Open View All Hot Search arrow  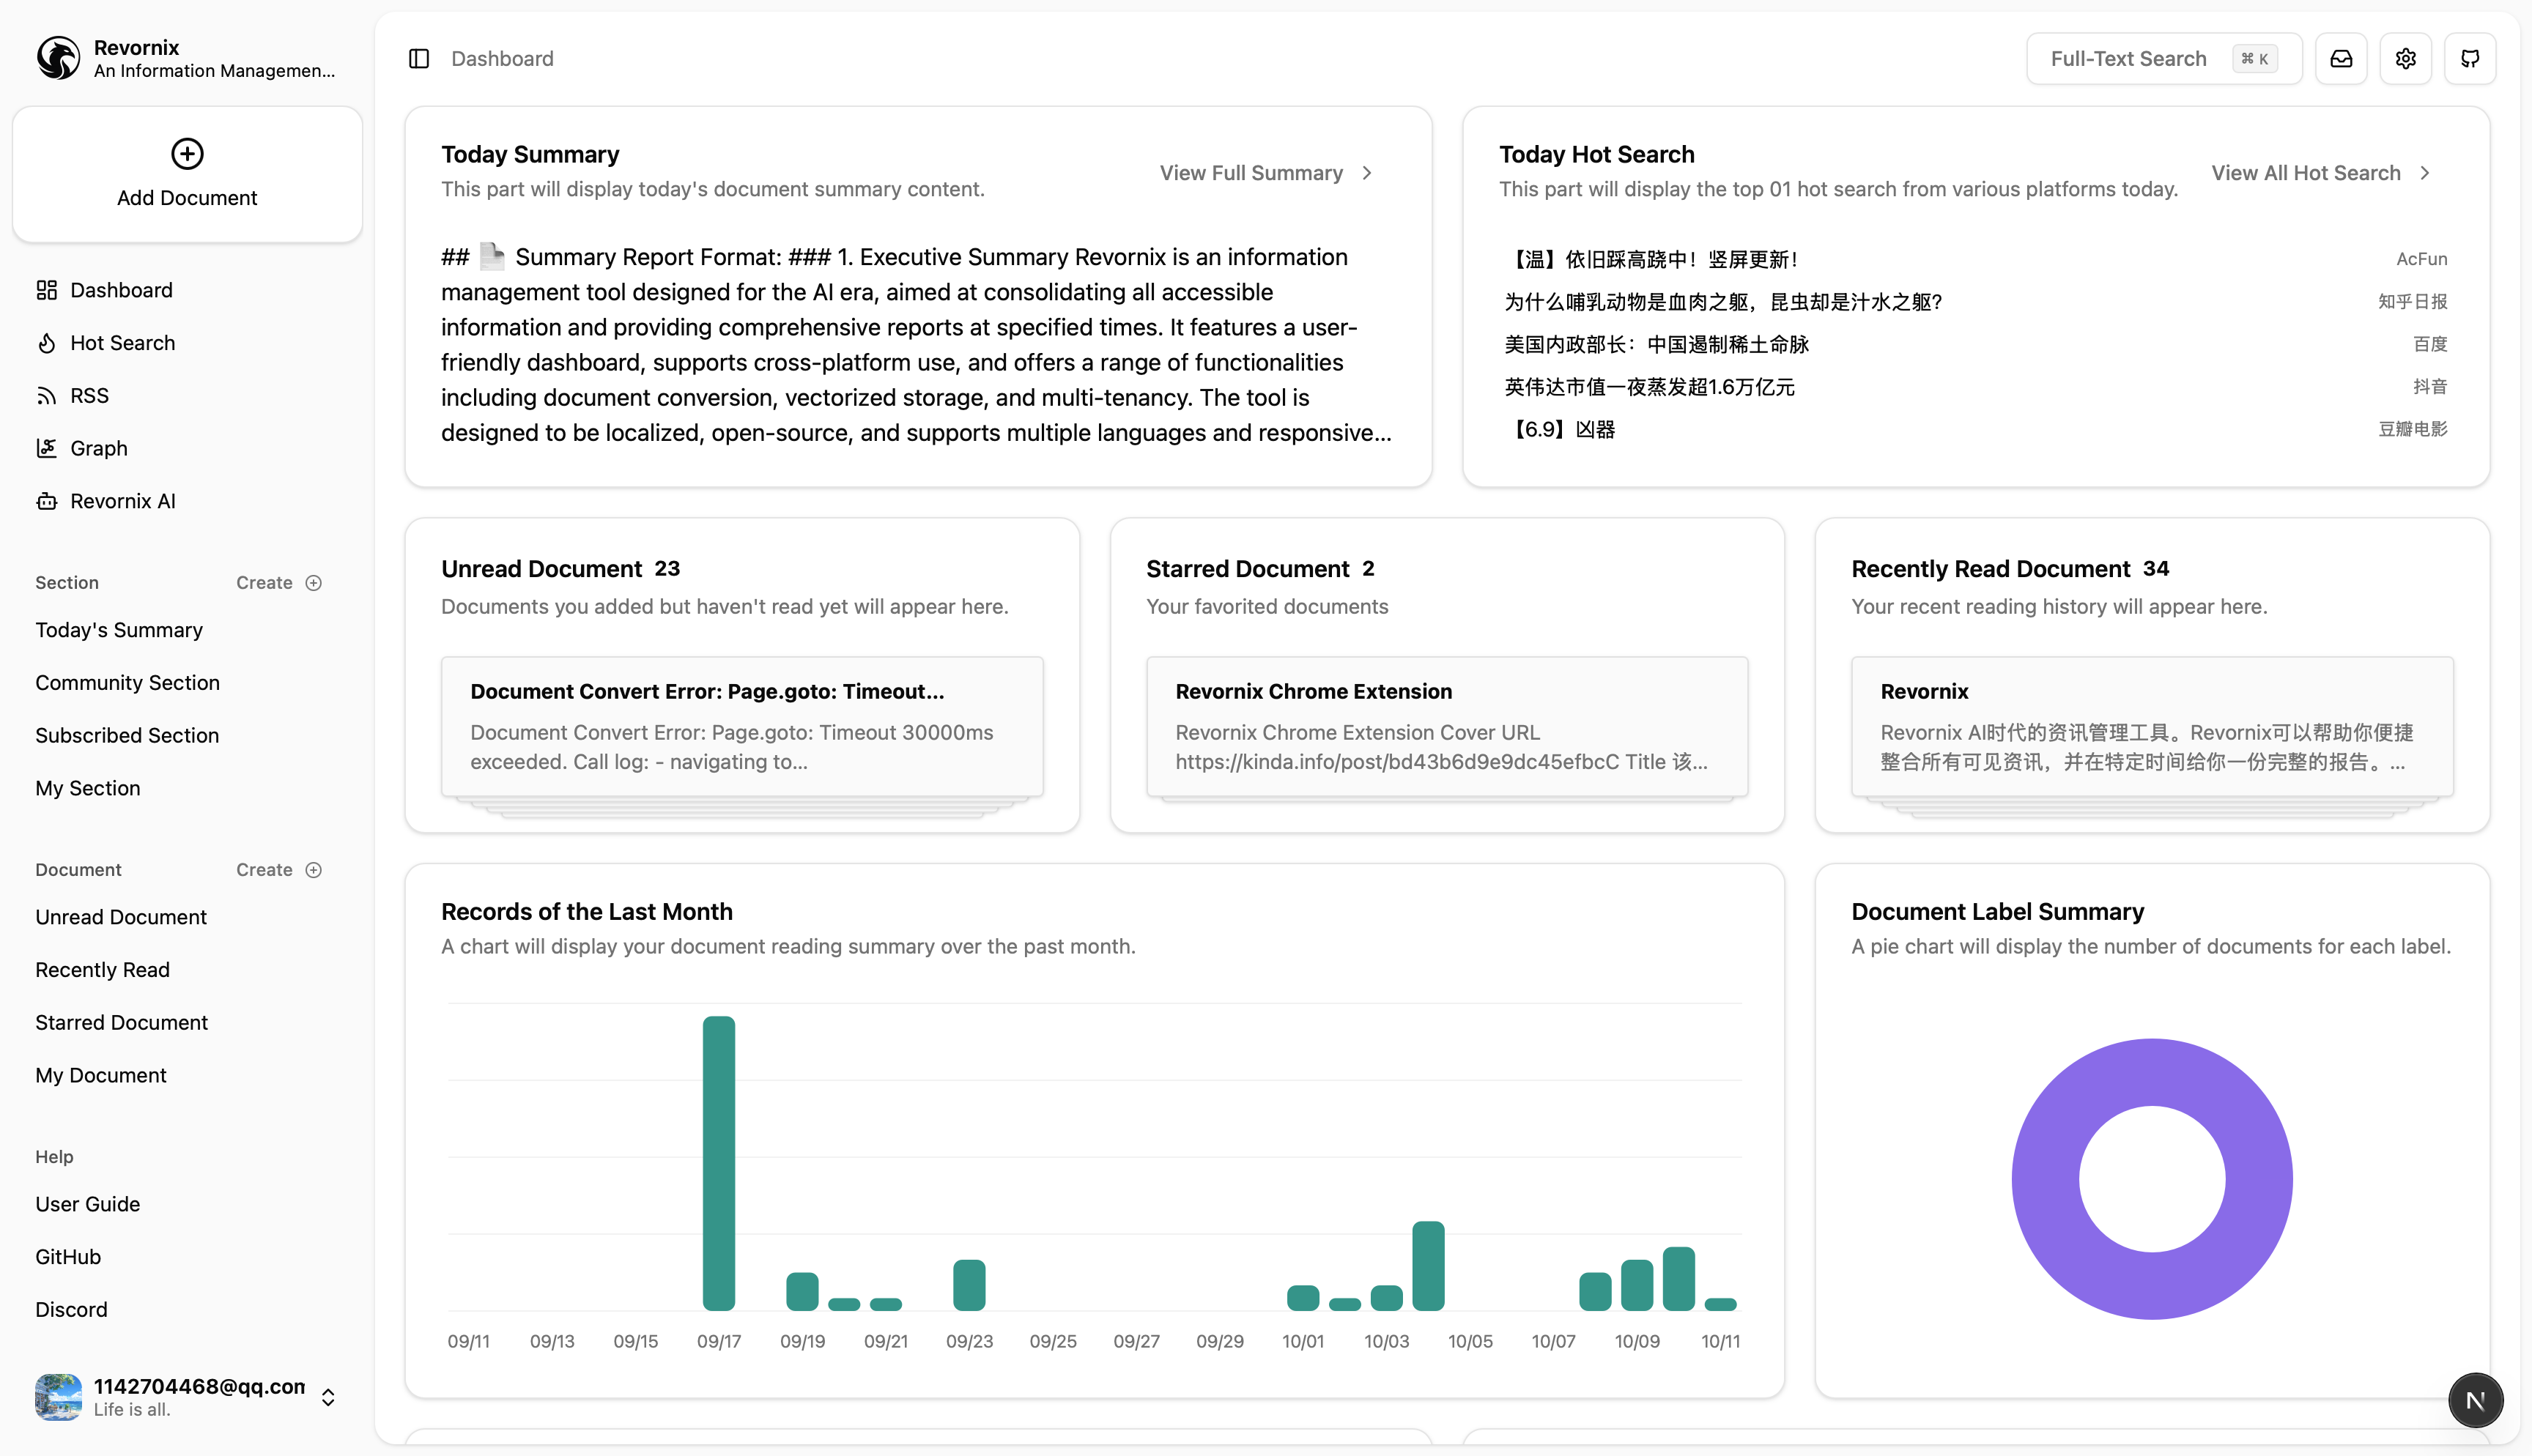2424,173
